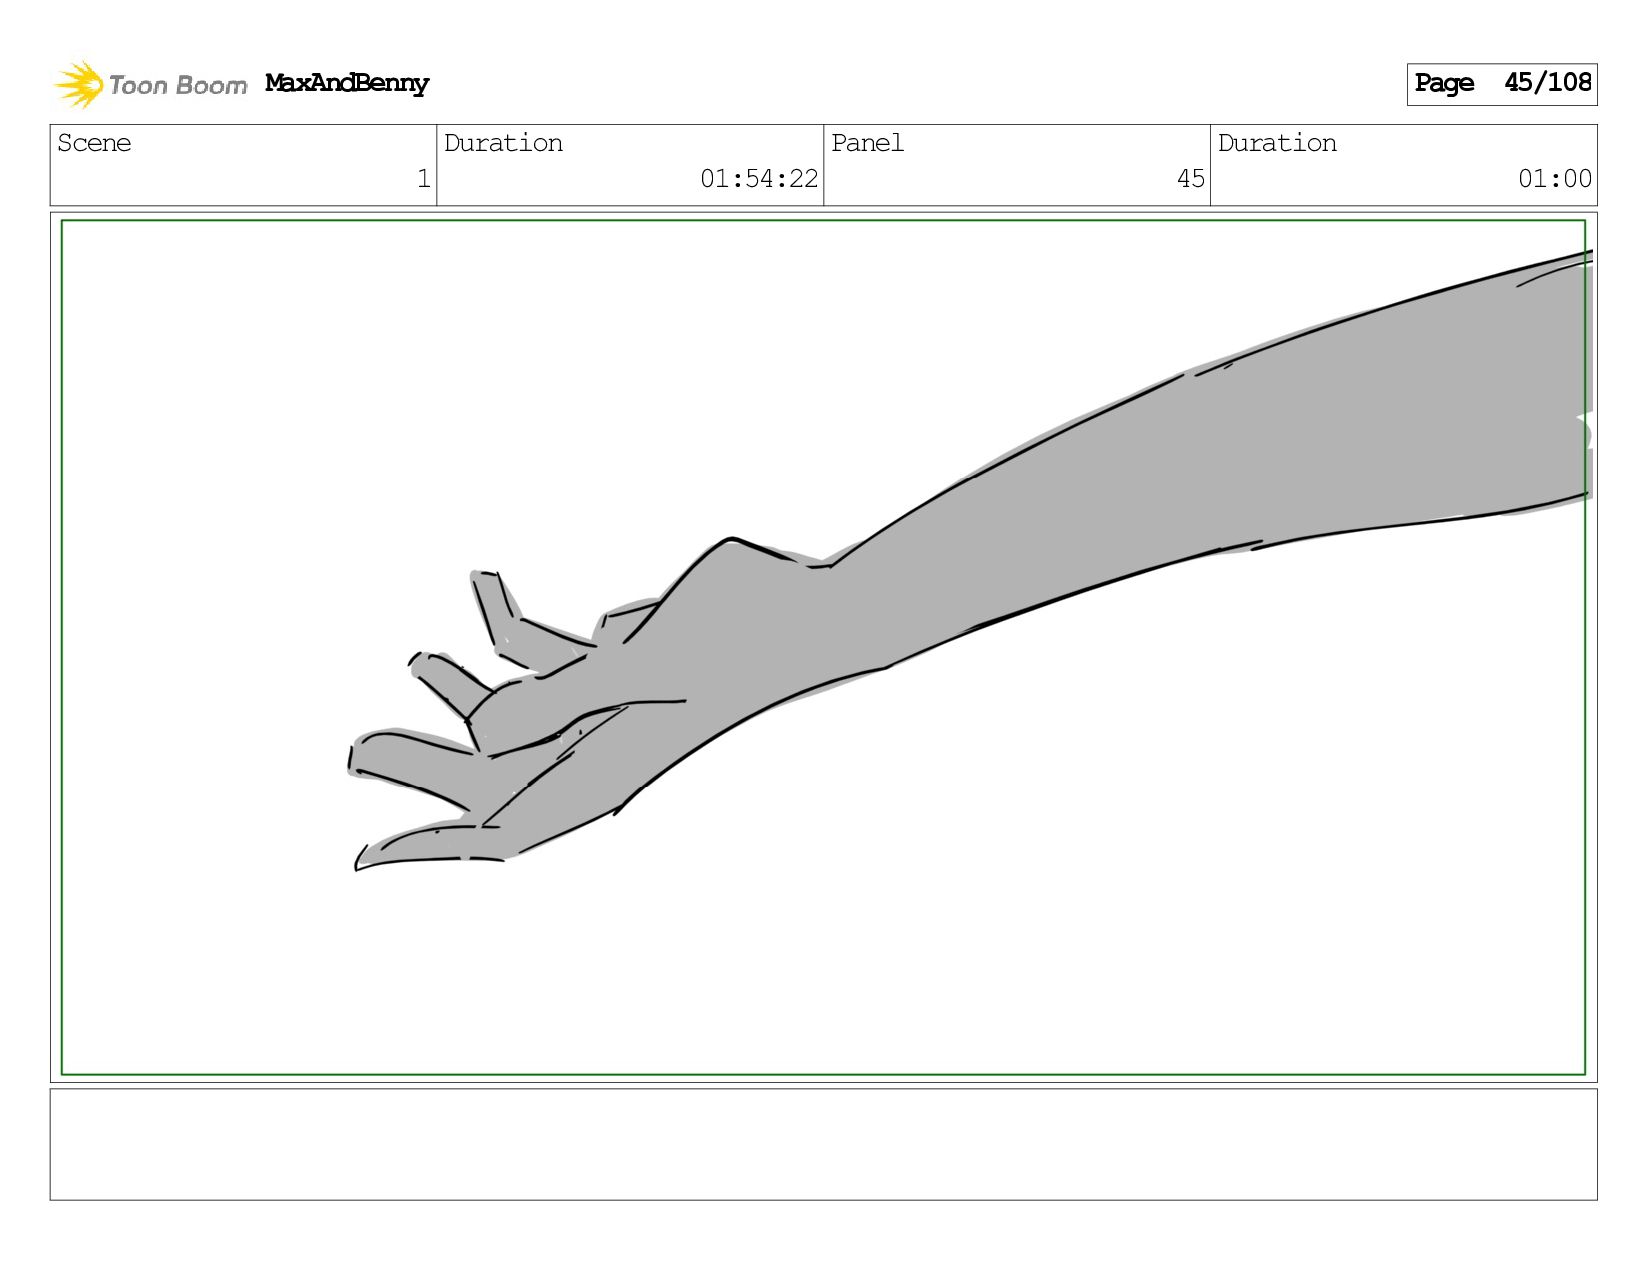Click the Toon Boom starburst logo icon
The image size is (1650, 1275).
pyautogui.click(x=79, y=84)
